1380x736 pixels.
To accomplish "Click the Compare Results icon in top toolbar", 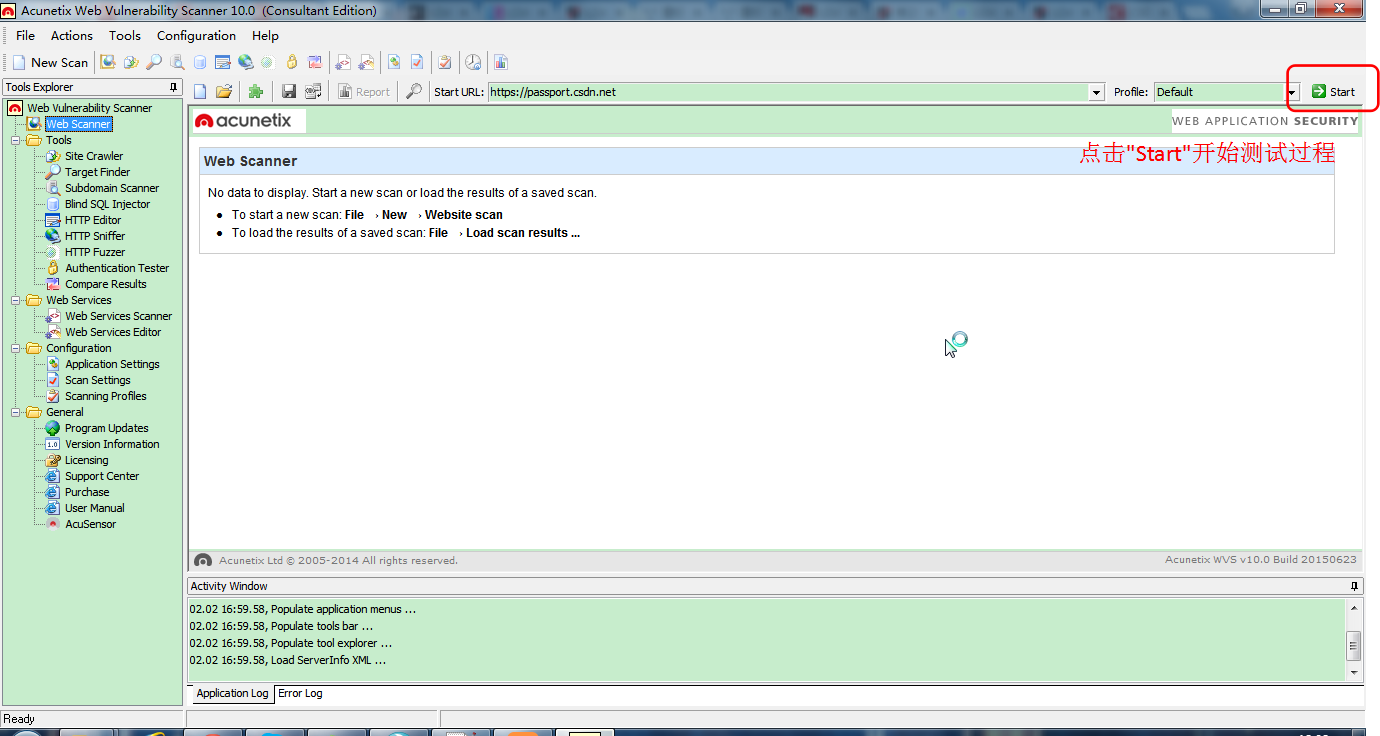I will point(314,62).
